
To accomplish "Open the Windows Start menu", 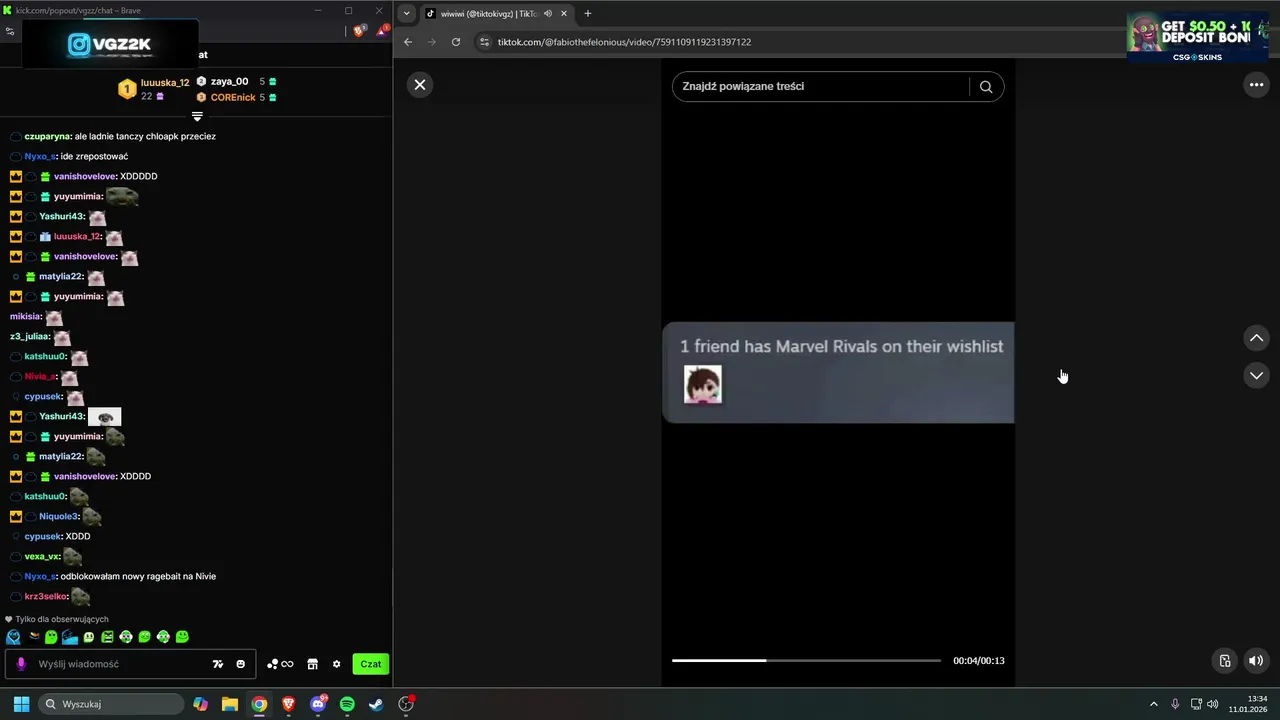I will click(x=21, y=704).
